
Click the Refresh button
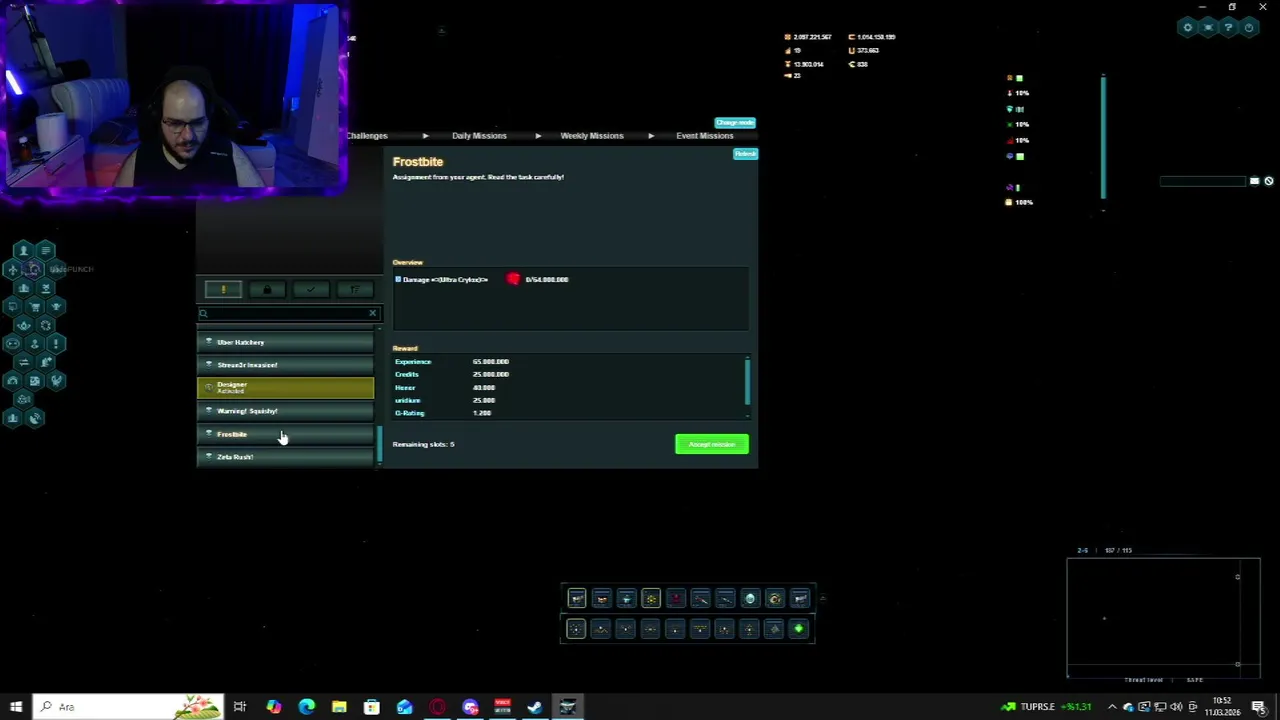[x=746, y=154]
